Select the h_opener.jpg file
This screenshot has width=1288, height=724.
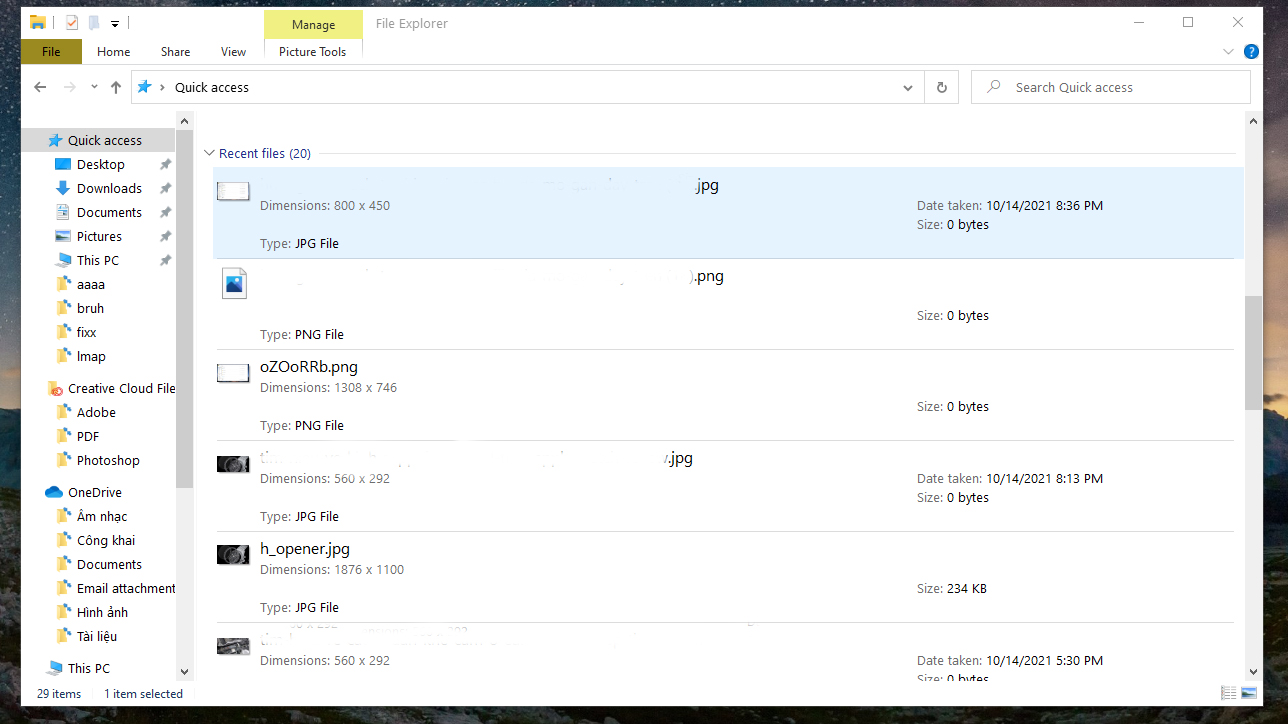728,577
